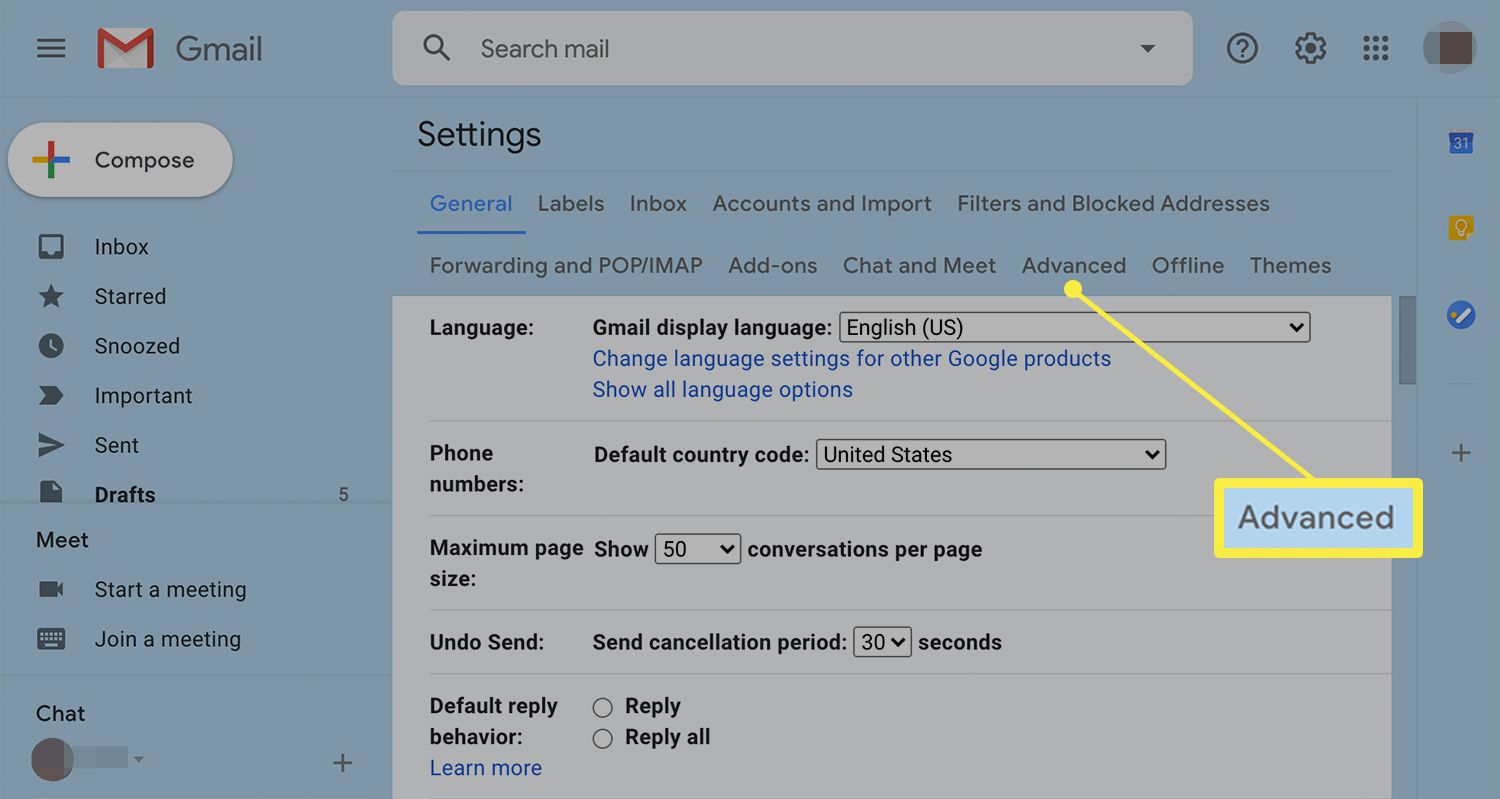
Task: Open Google Keep side panel icon
Action: click(1461, 228)
